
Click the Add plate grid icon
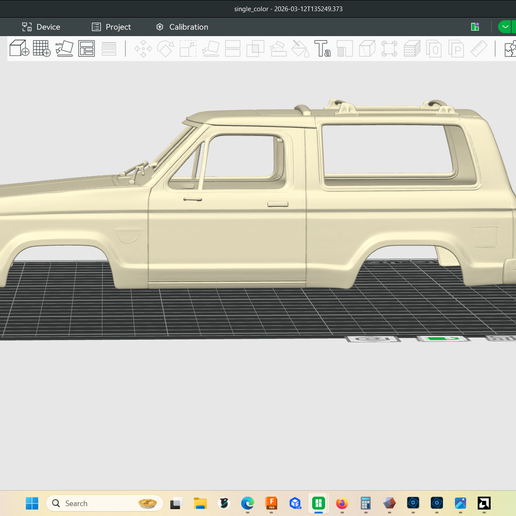pos(42,48)
